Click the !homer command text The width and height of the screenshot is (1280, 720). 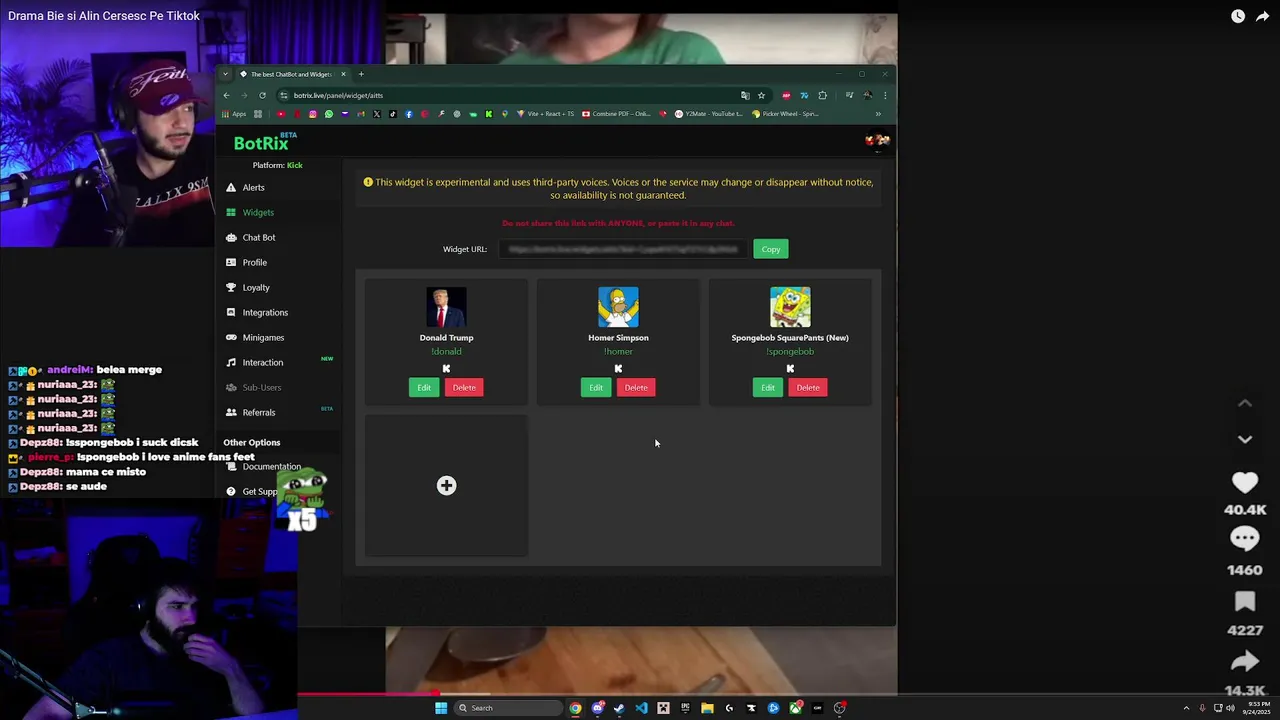click(x=618, y=351)
